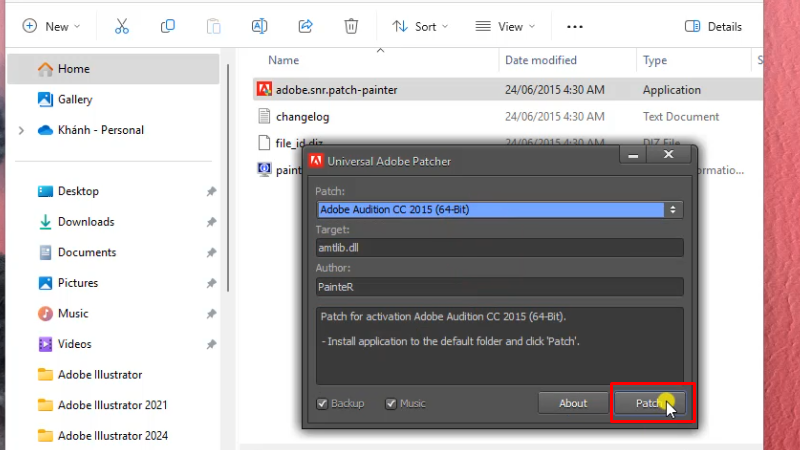The width and height of the screenshot is (800, 450).
Task: Unpin Pictures using its pin icon
Action: [x=211, y=283]
